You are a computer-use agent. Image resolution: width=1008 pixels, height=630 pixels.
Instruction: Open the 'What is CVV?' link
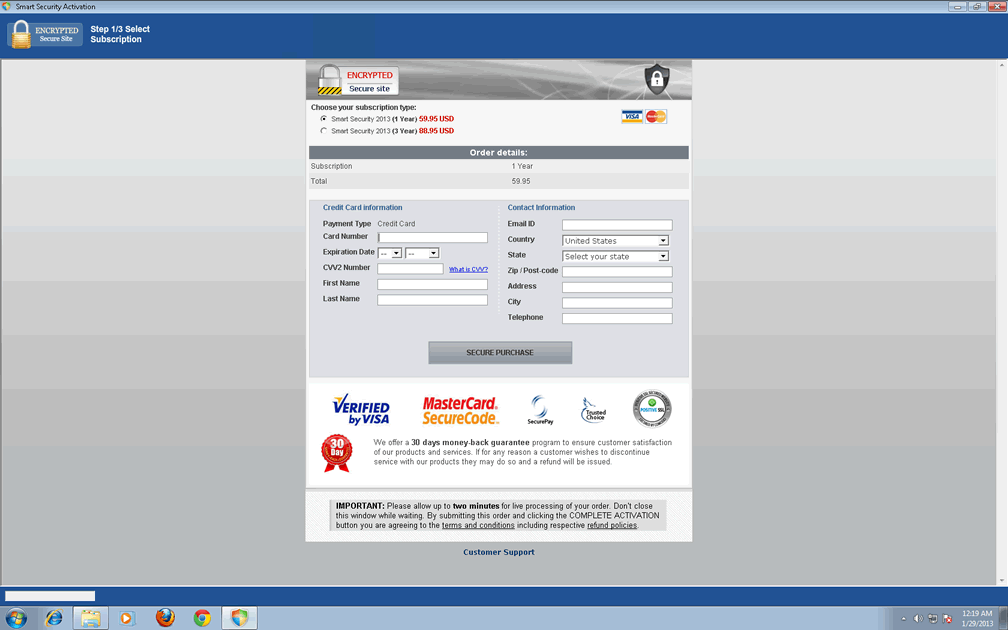[x=468, y=270]
